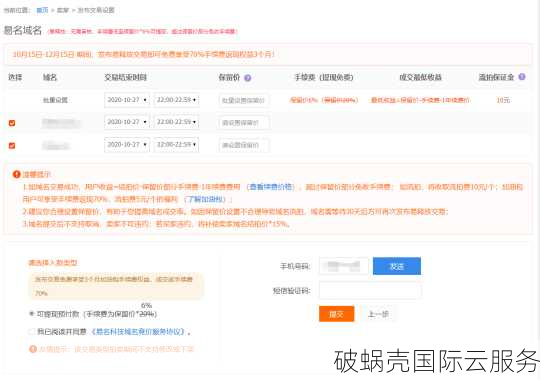The height and width of the screenshot is (380, 540).
Task: Focus second domain's 请设置保留价 field
Action: [x=244, y=145]
